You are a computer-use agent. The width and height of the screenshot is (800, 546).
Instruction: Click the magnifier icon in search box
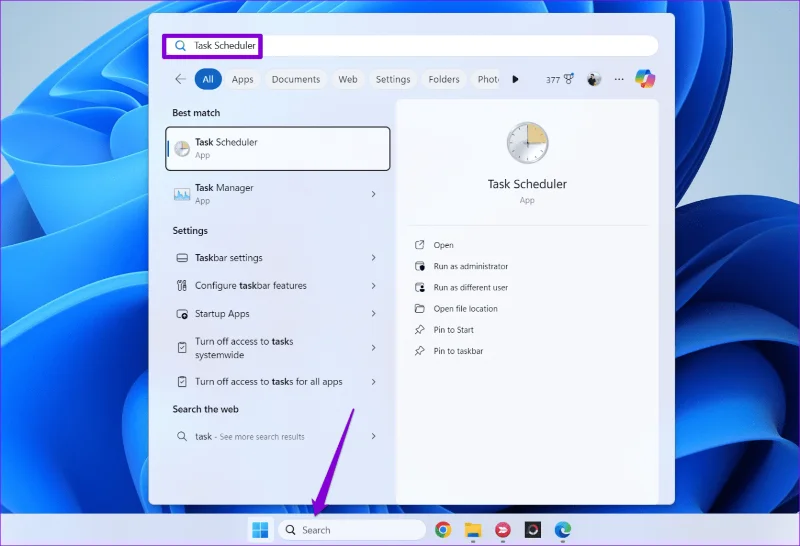tap(180, 45)
